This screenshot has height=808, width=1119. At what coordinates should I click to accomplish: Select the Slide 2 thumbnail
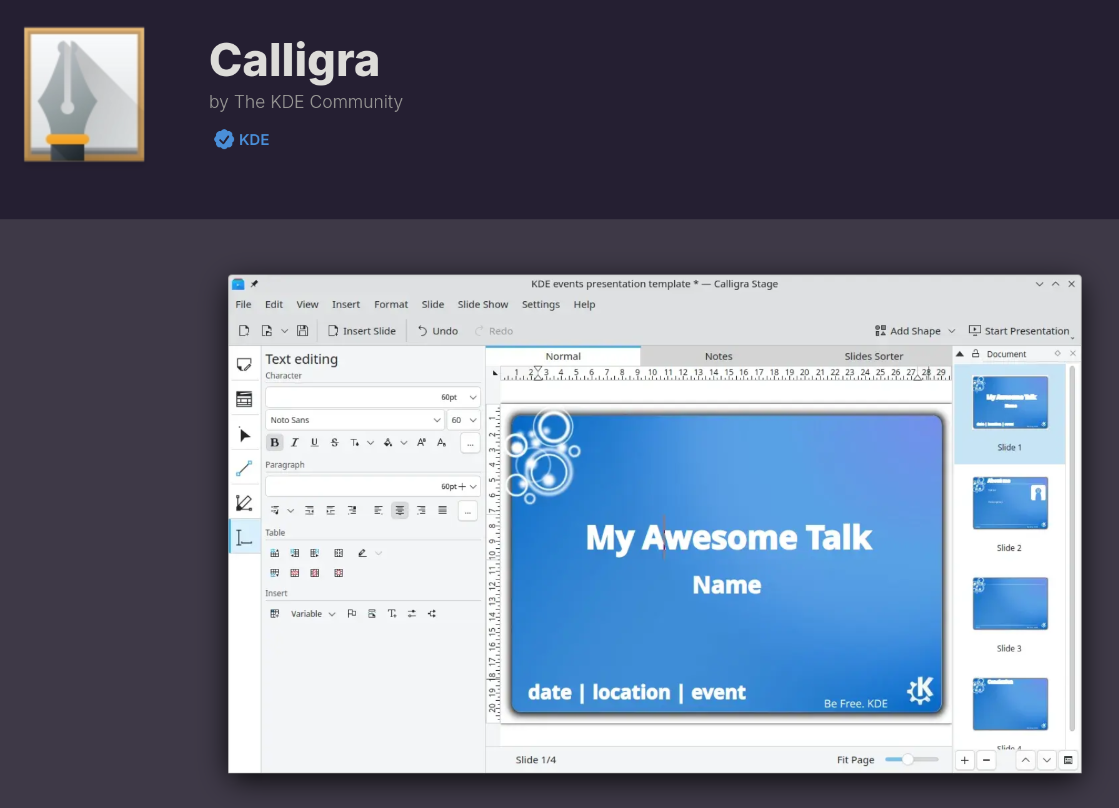point(1010,504)
